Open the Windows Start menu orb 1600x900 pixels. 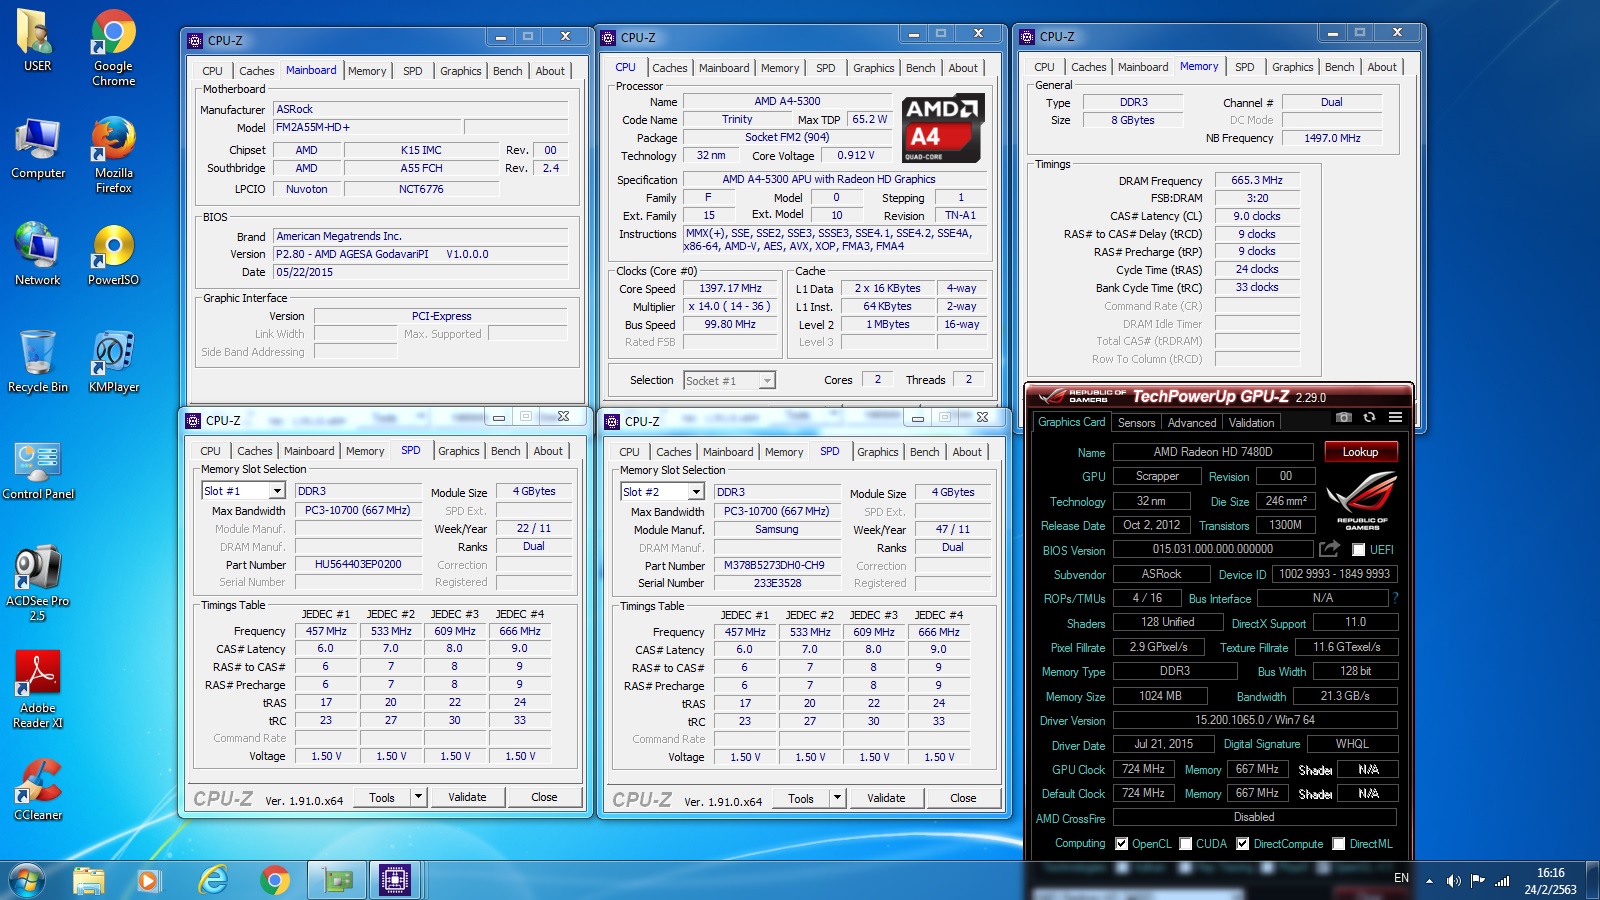27,880
